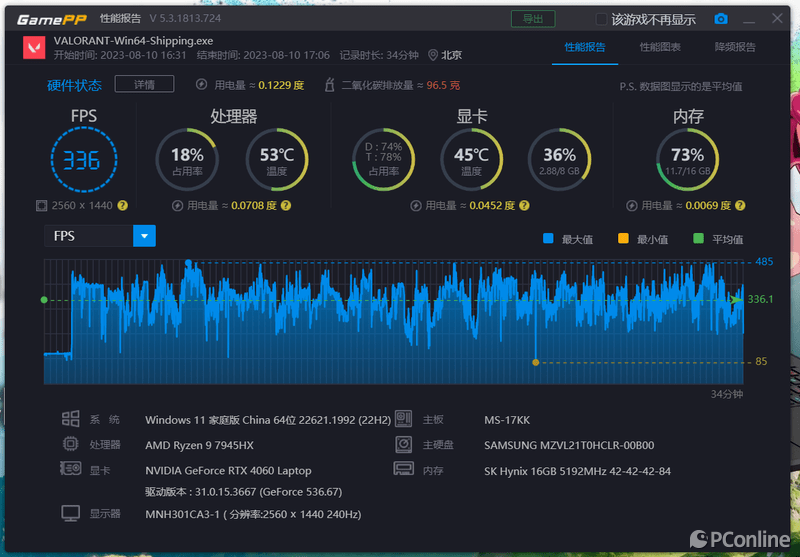800x557 pixels.
Task: Click the CPU temperature 53℃ gauge
Action: pos(277,159)
